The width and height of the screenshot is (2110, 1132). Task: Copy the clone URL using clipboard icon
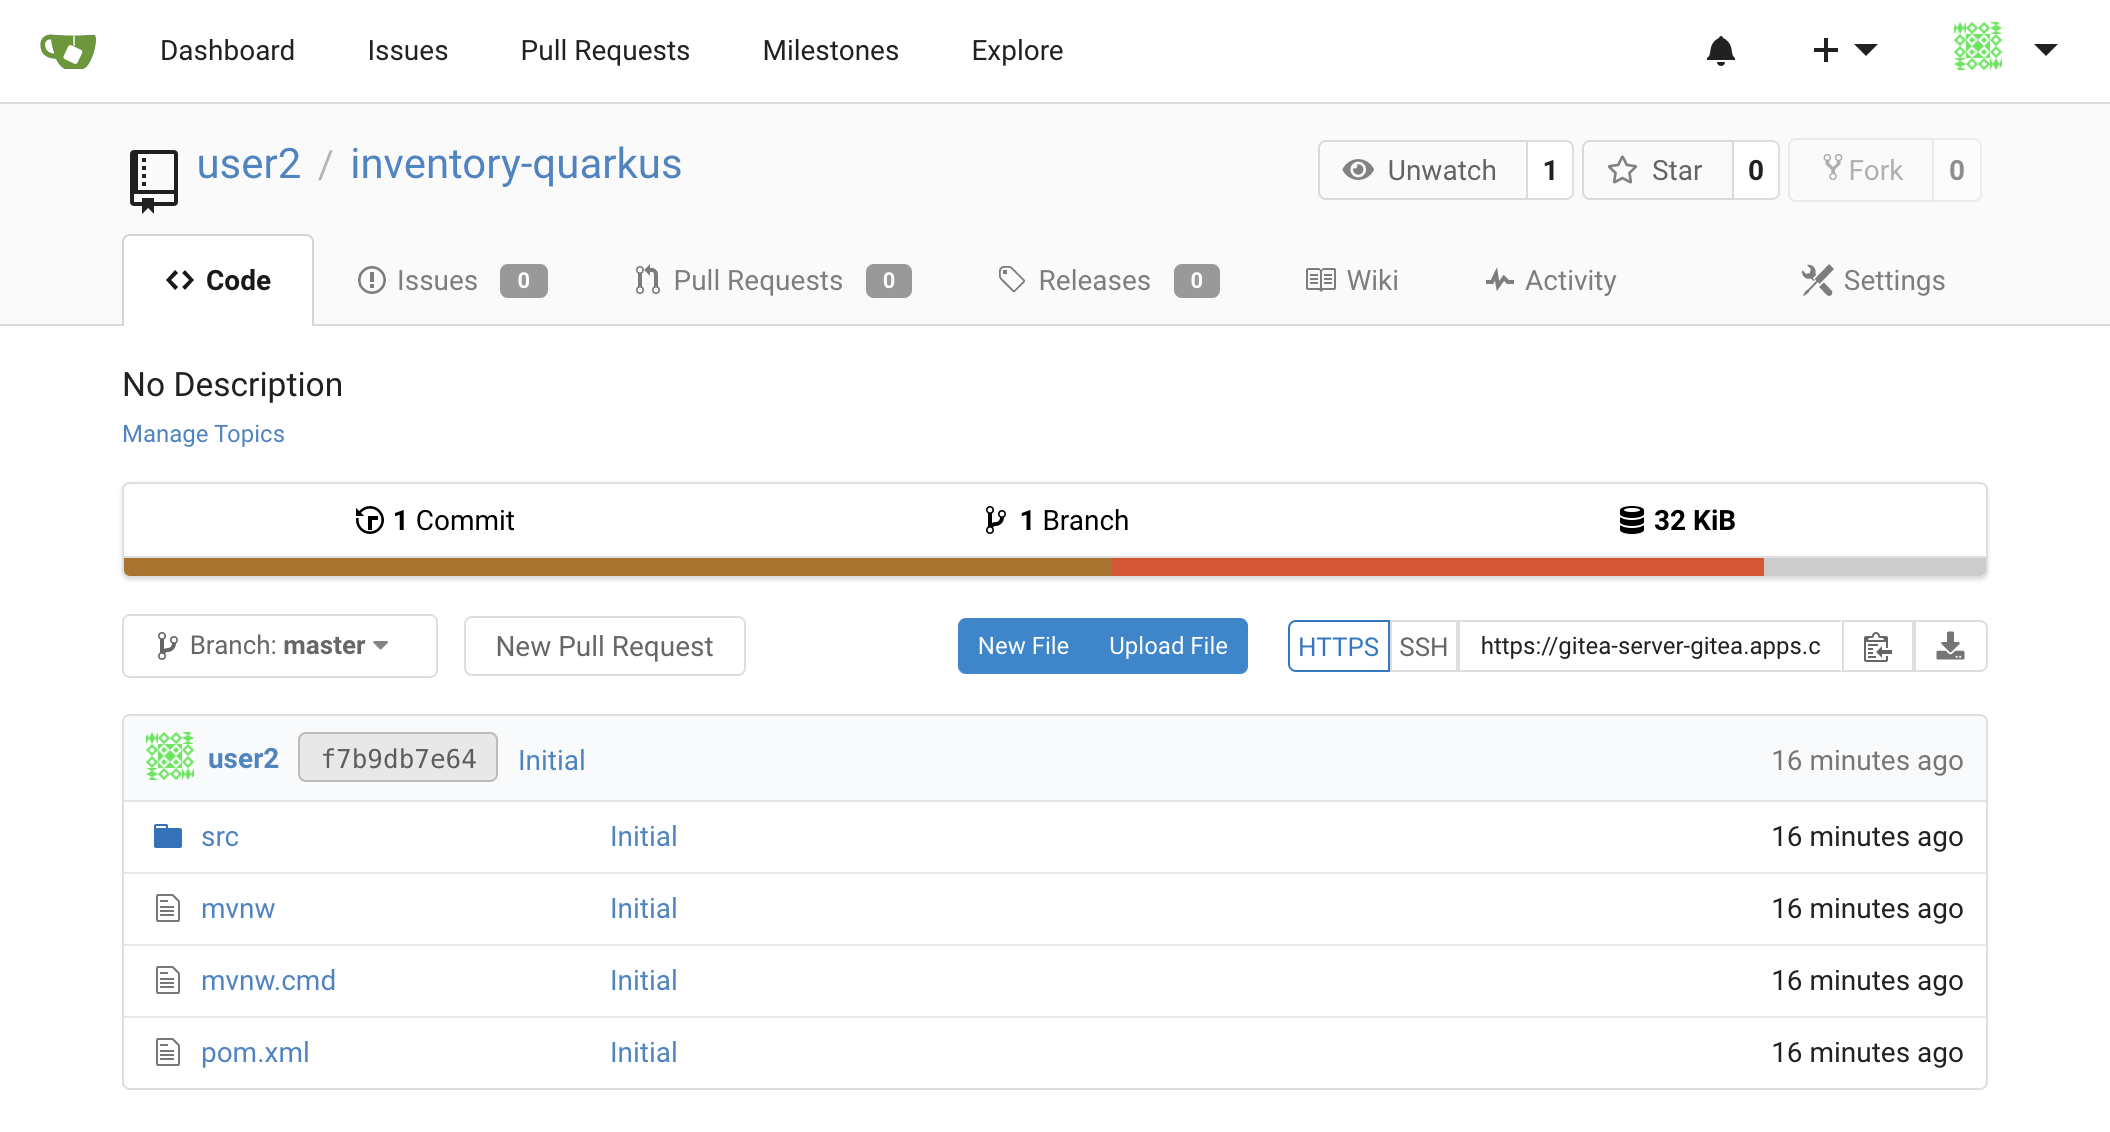tap(1878, 646)
